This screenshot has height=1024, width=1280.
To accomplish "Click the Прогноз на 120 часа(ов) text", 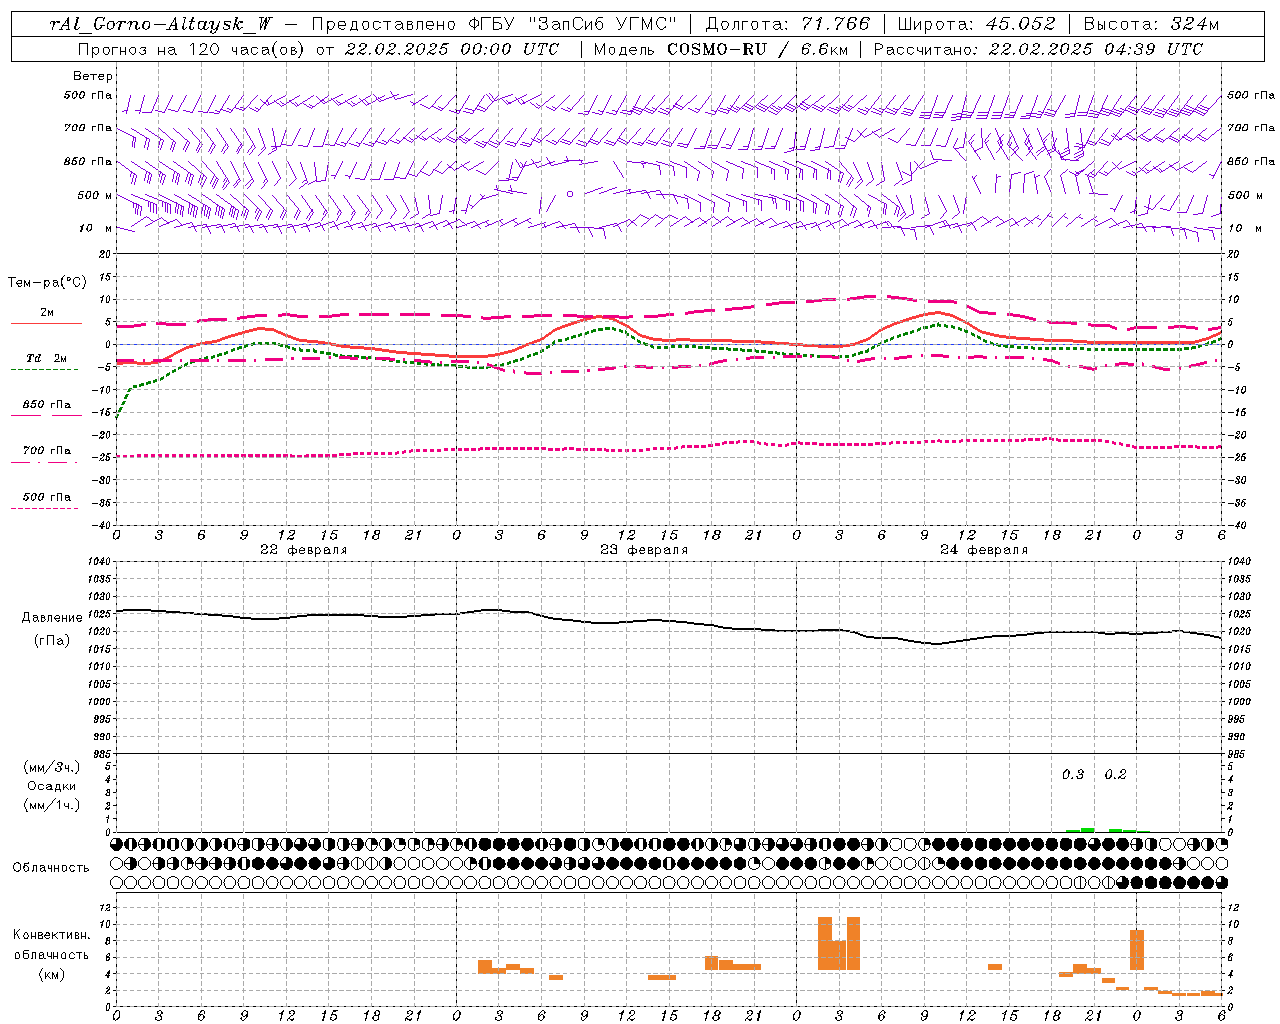I will click(191, 49).
